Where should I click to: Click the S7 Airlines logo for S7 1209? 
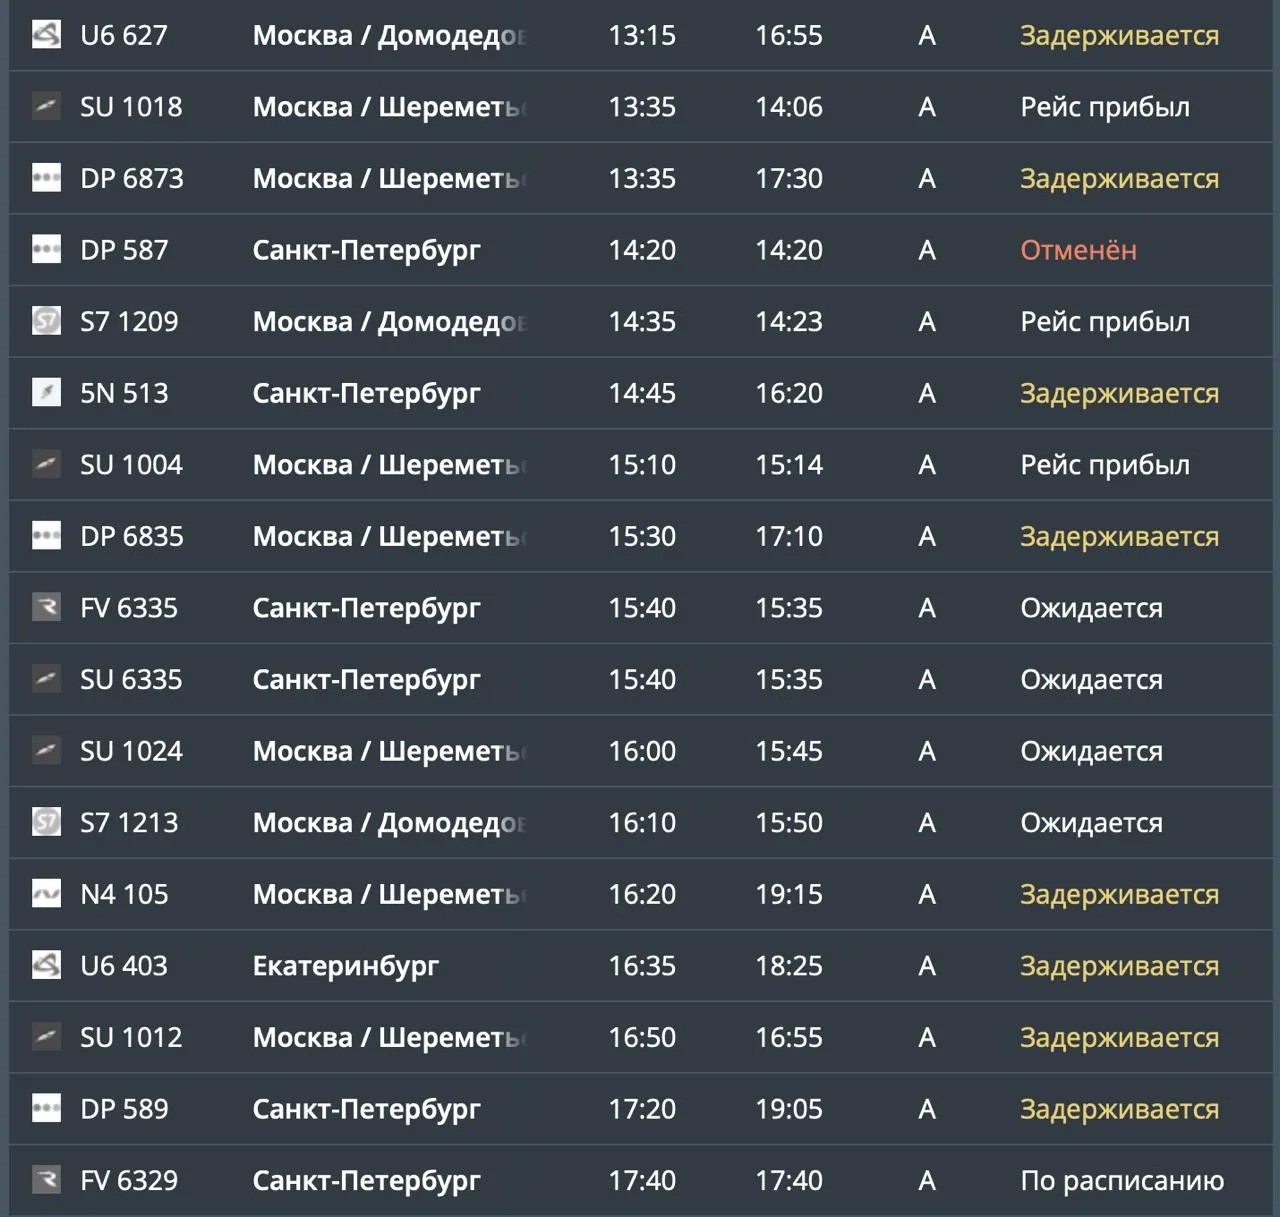click(x=46, y=321)
